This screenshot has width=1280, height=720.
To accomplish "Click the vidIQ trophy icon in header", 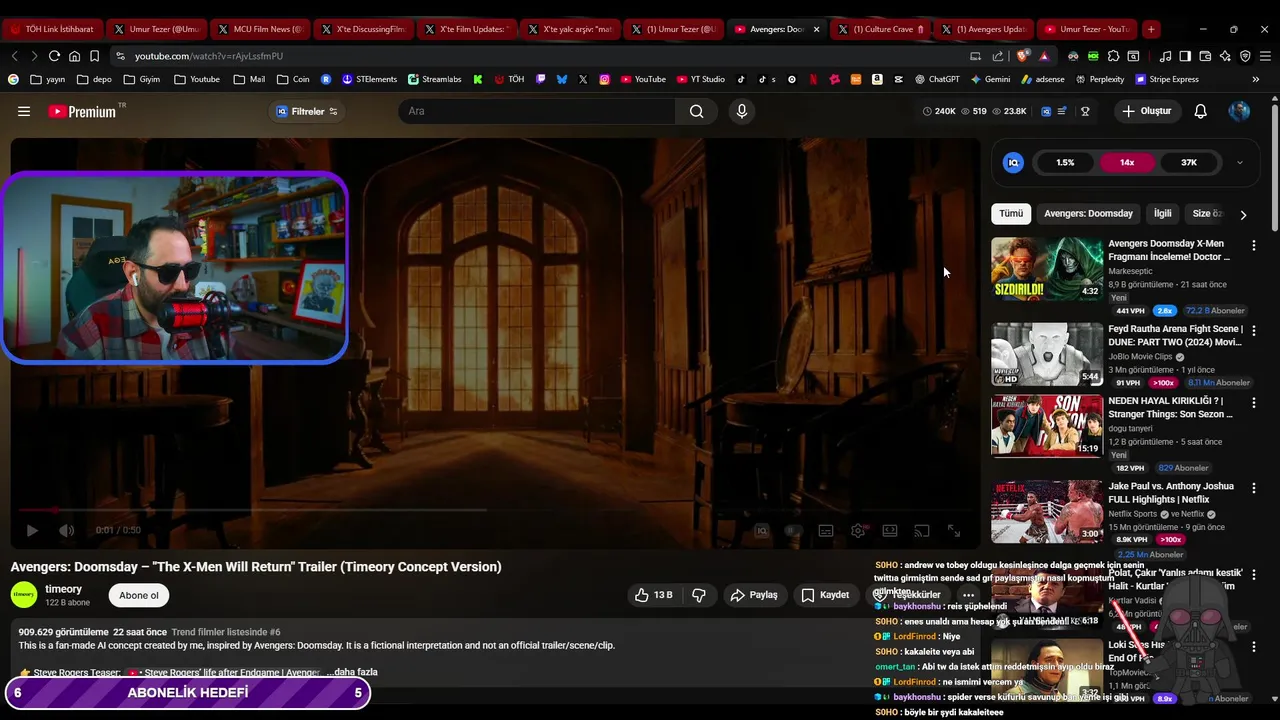I will coord(1085,111).
